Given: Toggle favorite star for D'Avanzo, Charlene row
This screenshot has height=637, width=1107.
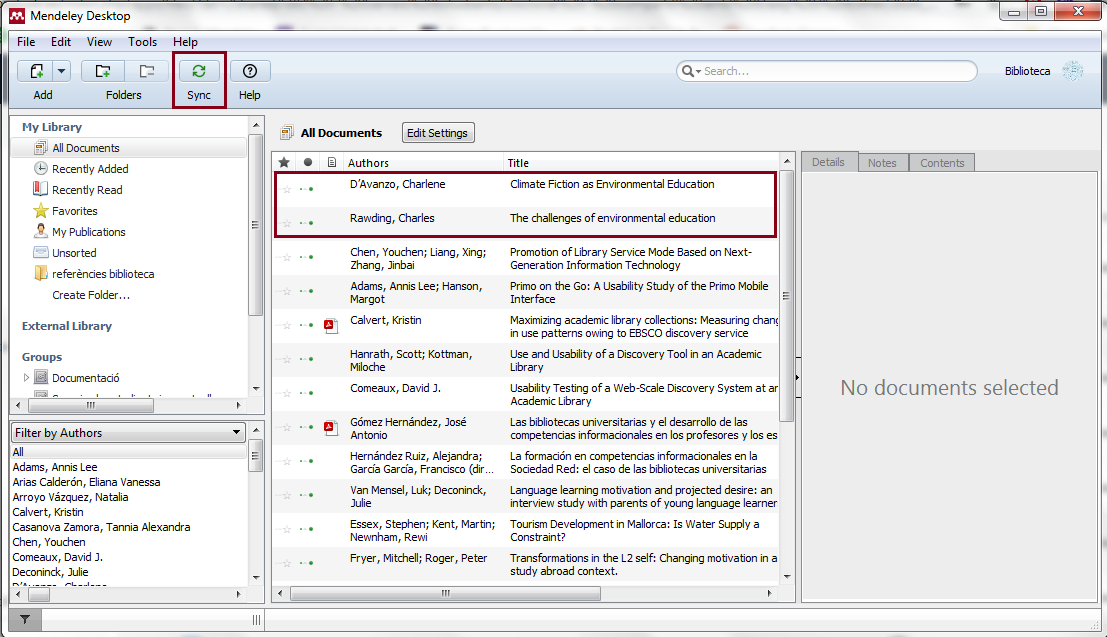Looking at the screenshot, I should pyautogui.click(x=287, y=189).
